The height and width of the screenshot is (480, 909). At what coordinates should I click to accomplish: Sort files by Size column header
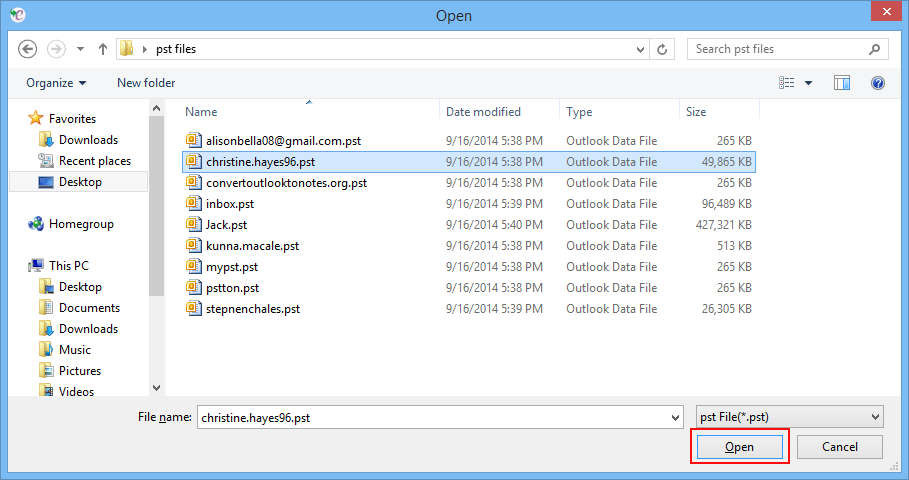[696, 112]
